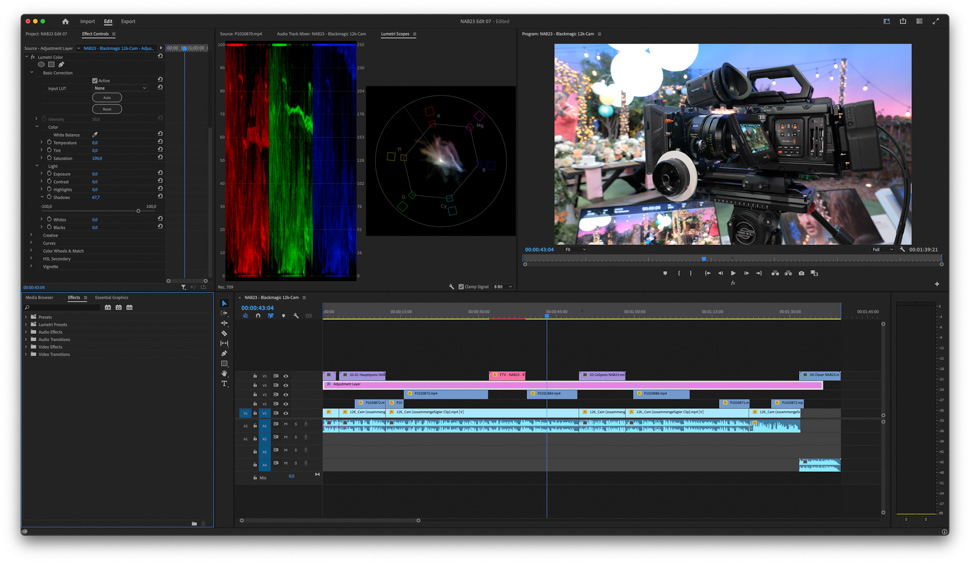Click Export Frame camera icon

tap(801, 273)
